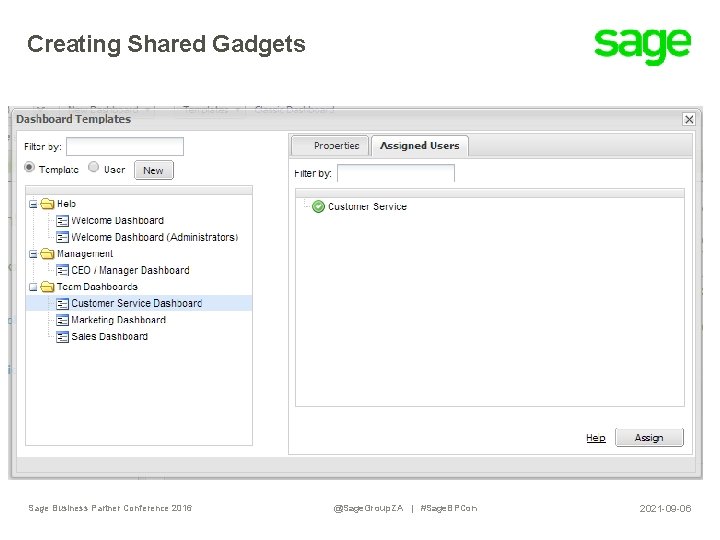Click the Assign button
This screenshot has width=720, height=540.
coord(649,438)
